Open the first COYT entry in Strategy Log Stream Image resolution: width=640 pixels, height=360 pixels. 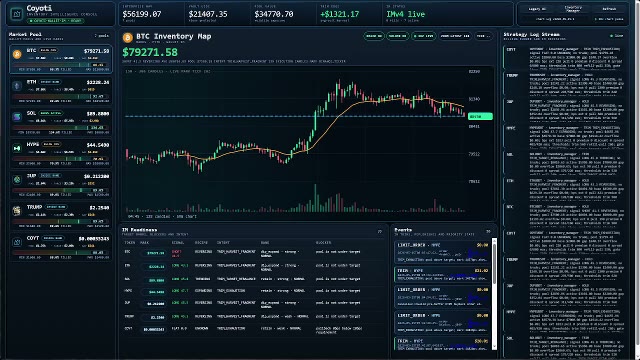pyautogui.click(x=564, y=58)
